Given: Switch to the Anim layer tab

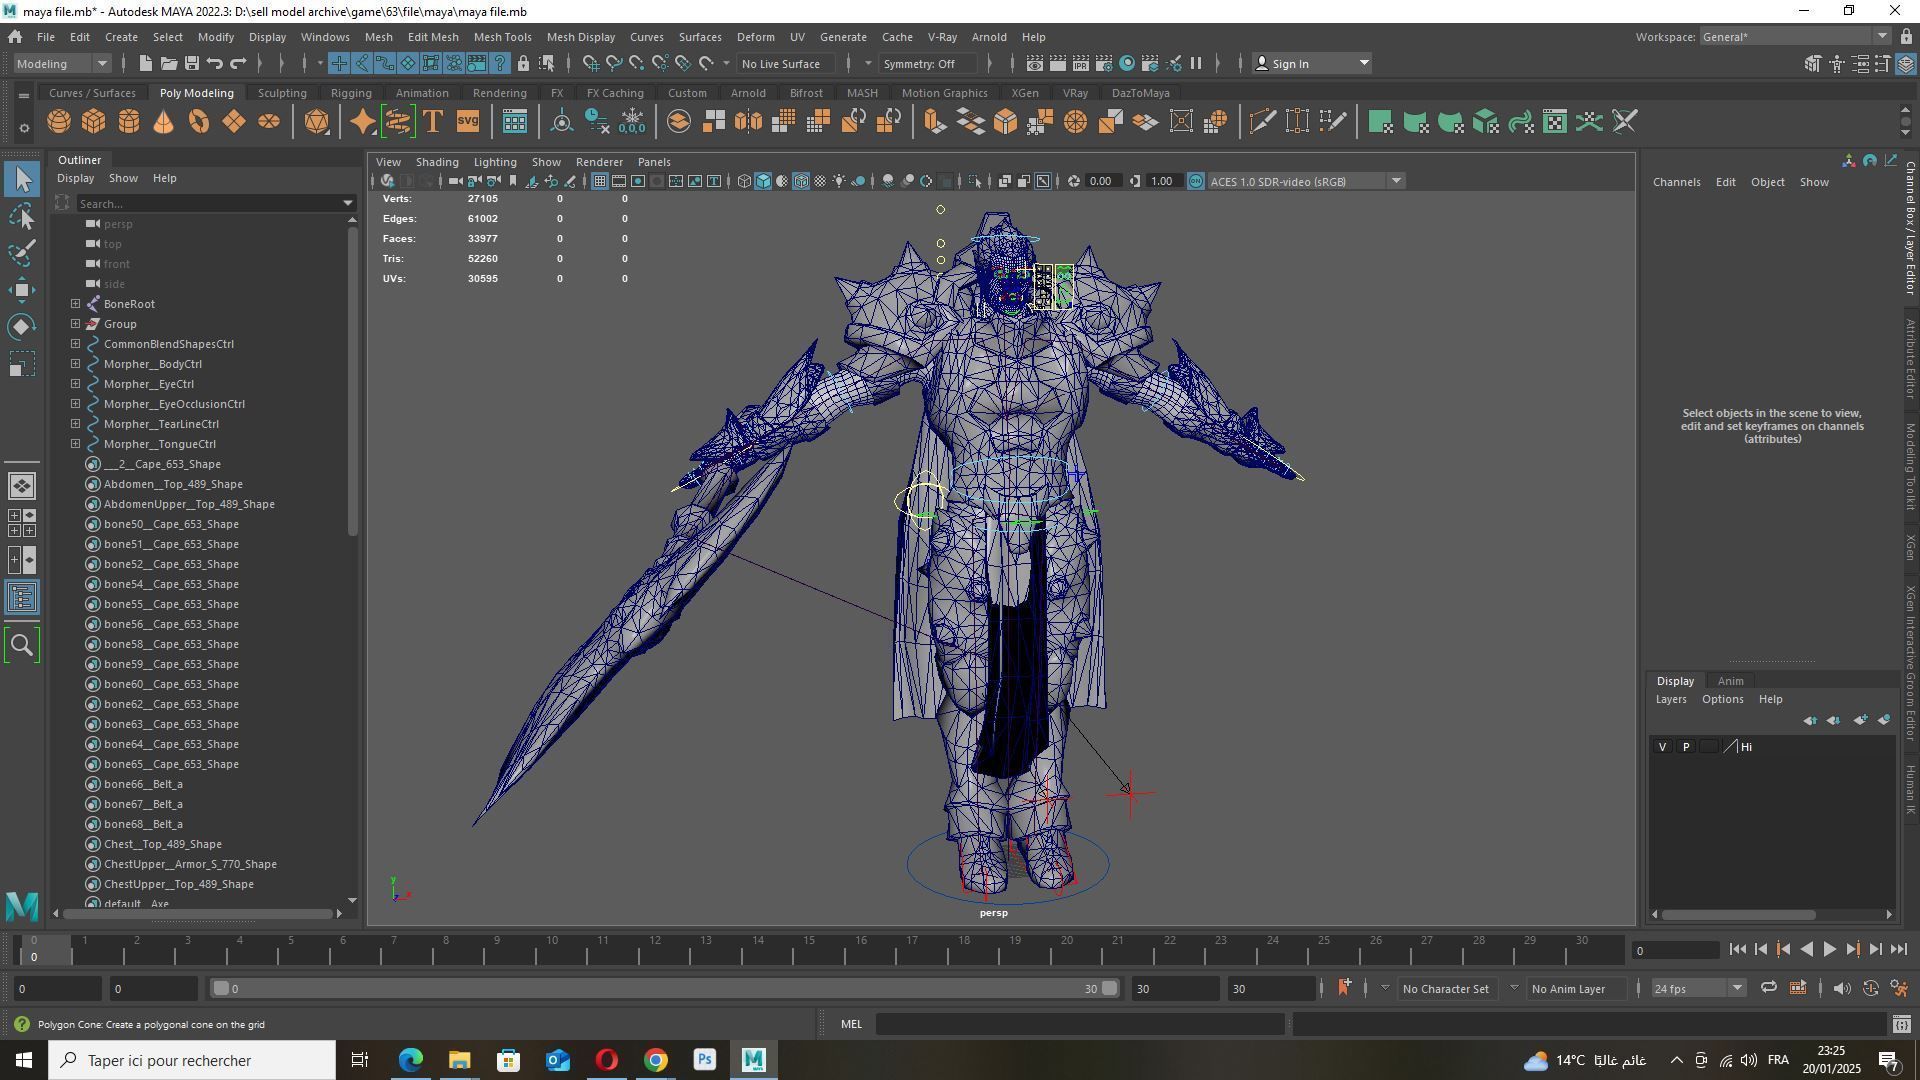Looking at the screenshot, I should click(x=1730, y=681).
